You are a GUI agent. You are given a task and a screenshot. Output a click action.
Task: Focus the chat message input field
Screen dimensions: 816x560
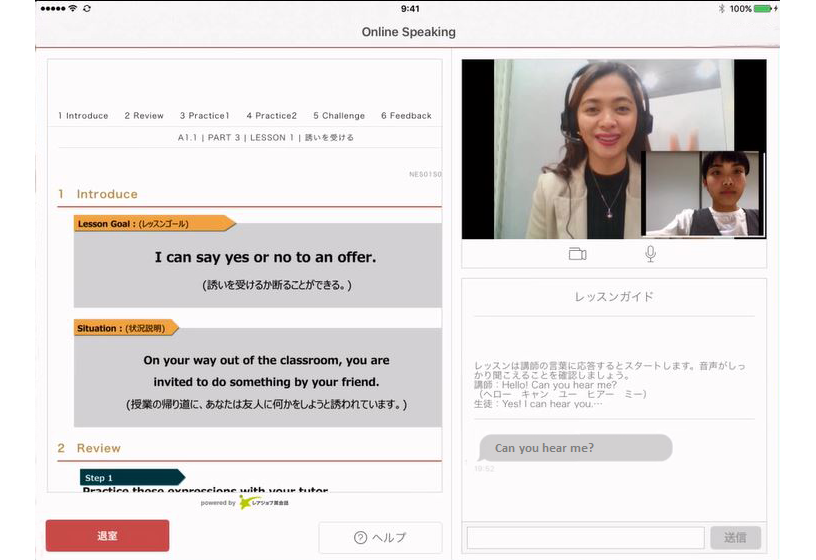click(584, 537)
